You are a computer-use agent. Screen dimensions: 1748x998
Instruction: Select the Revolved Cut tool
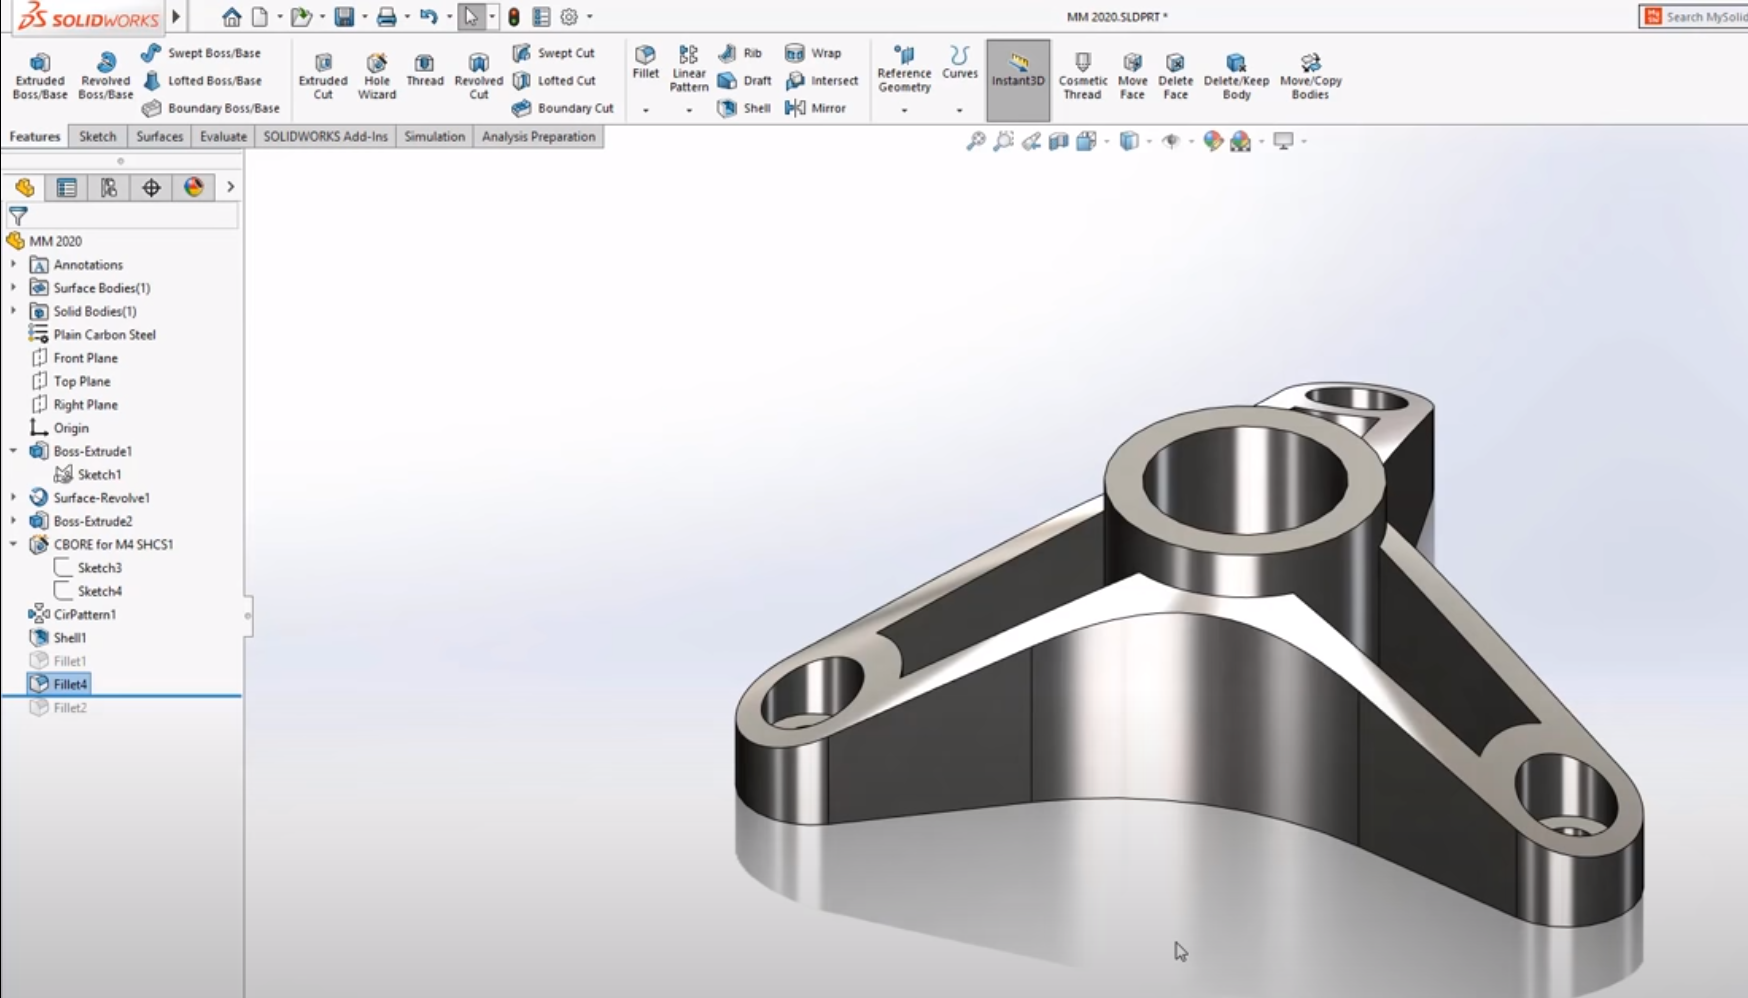point(478,74)
